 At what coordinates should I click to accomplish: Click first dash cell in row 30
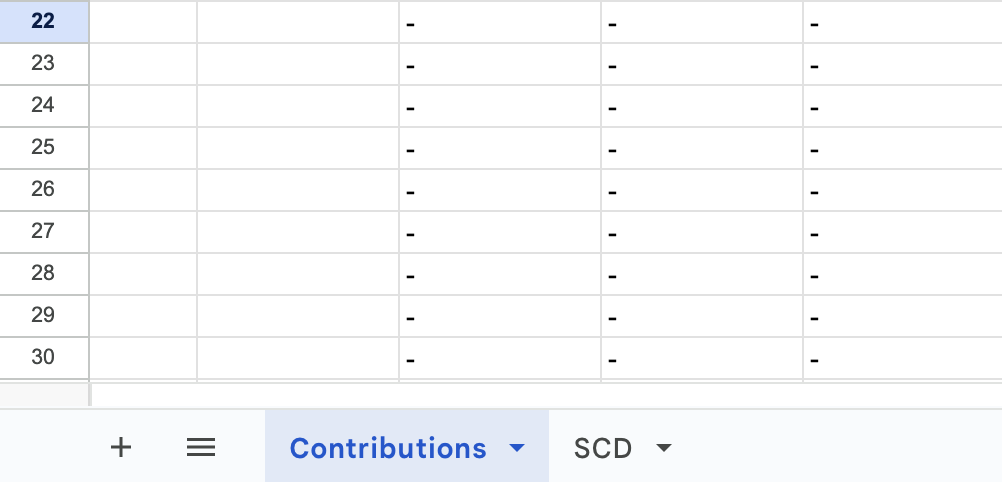pos(499,358)
